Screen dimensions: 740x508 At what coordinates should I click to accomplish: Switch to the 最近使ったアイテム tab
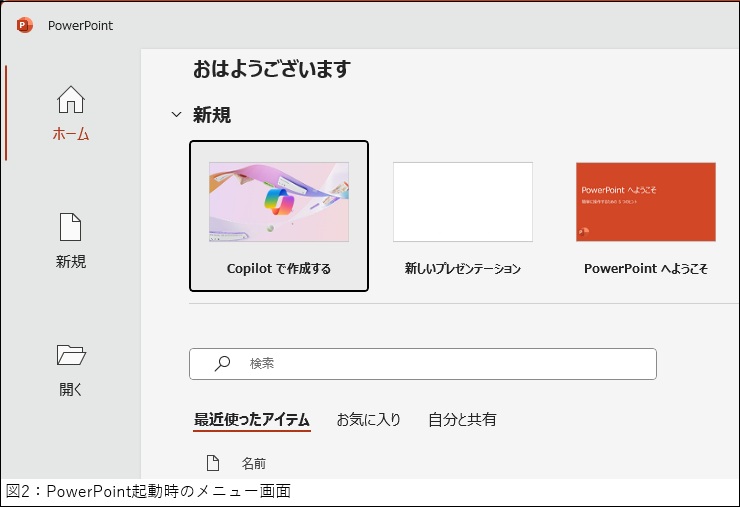252,420
